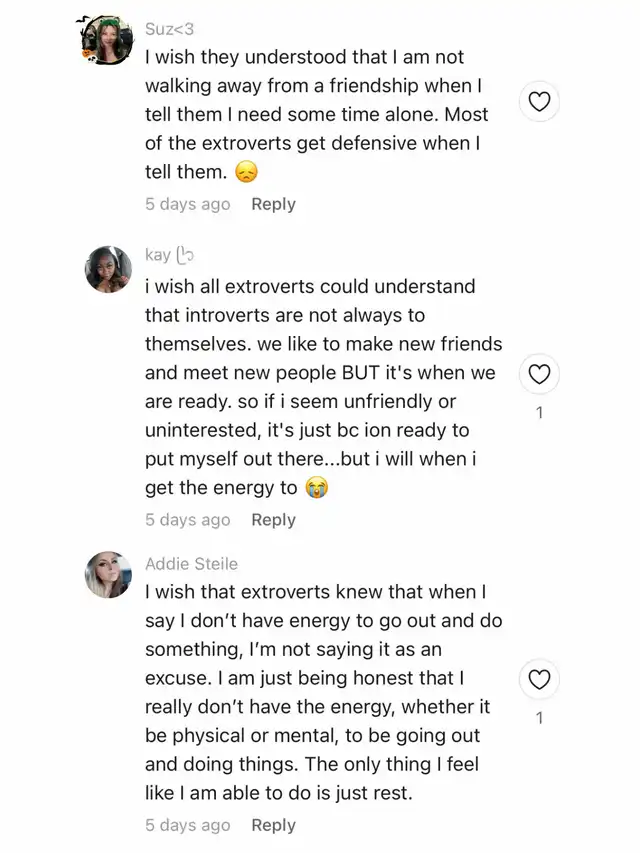Screen dimensions: 640x853
Task: Open the Addie Steile username link
Action: coord(191,563)
